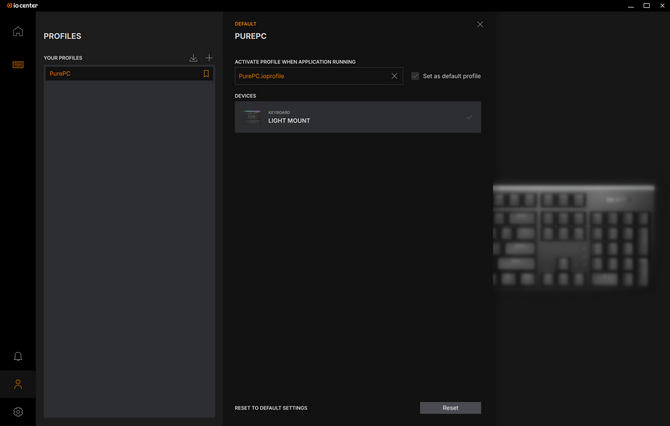Image resolution: width=670 pixels, height=426 pixels.
Task: Click the Light Mount keyboard thumbnail
Action: 252,117
